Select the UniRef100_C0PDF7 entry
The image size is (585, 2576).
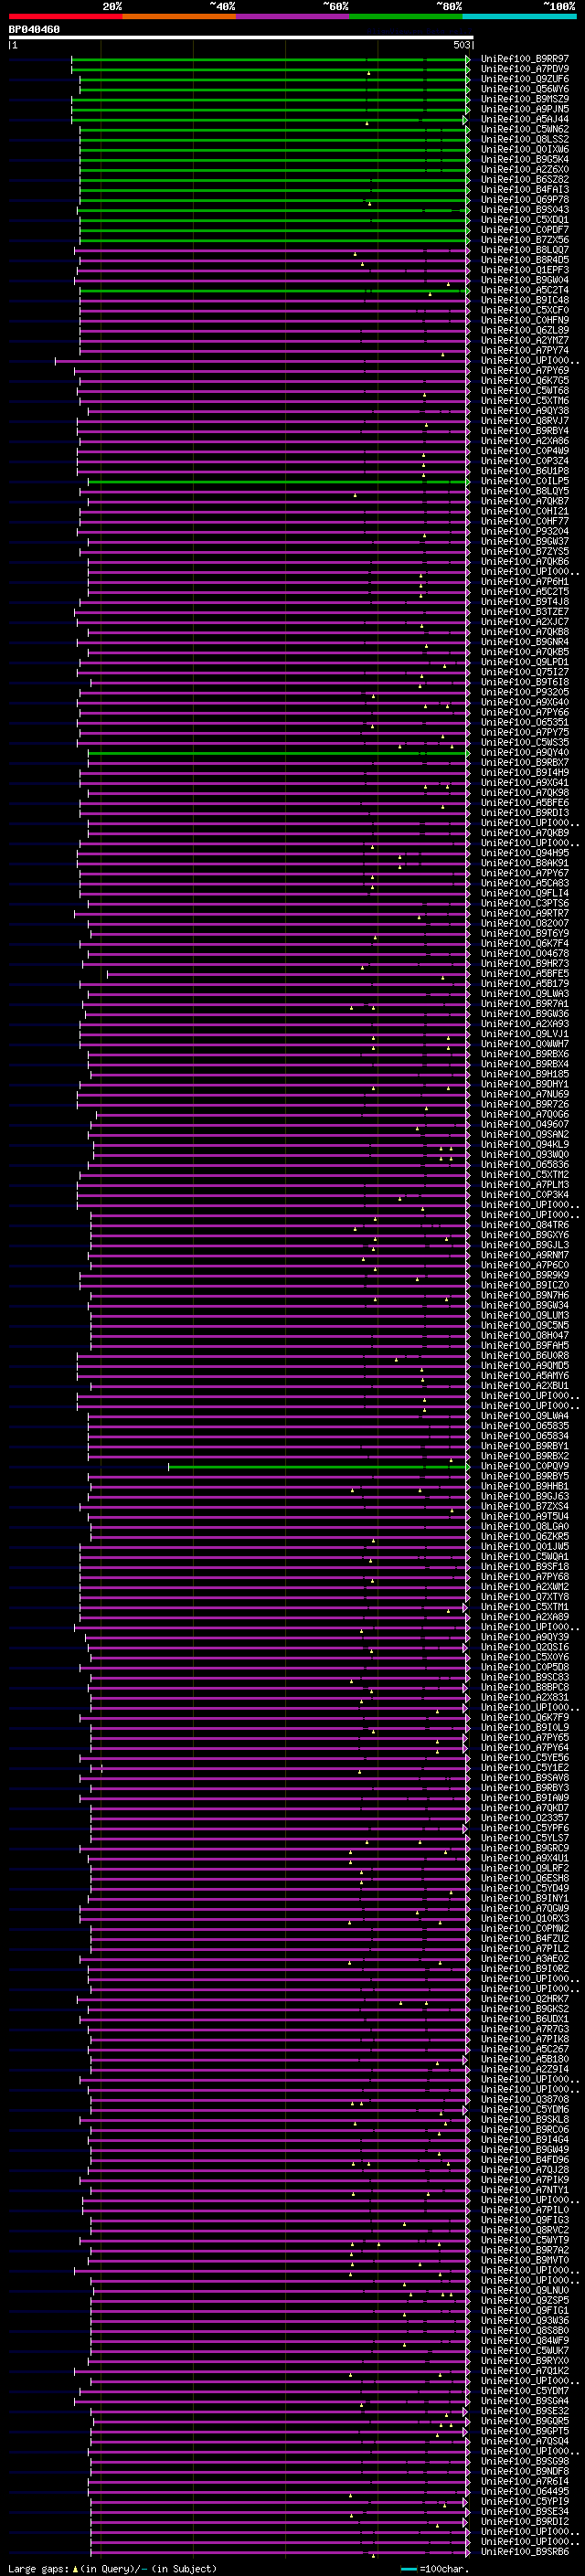[x=525, y=230]
